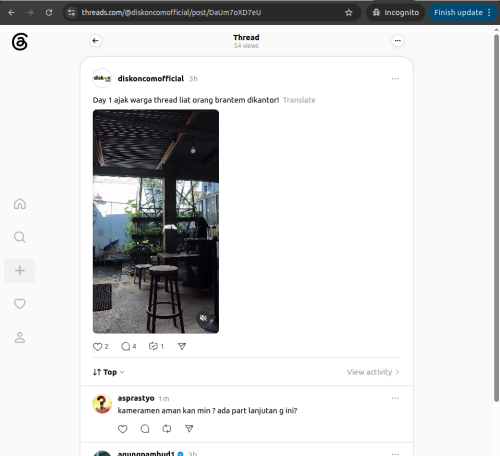The width and height of the screenshot is (500, 456).
Task: Create a new thread with plus button
Action: (x=20, y=270)
